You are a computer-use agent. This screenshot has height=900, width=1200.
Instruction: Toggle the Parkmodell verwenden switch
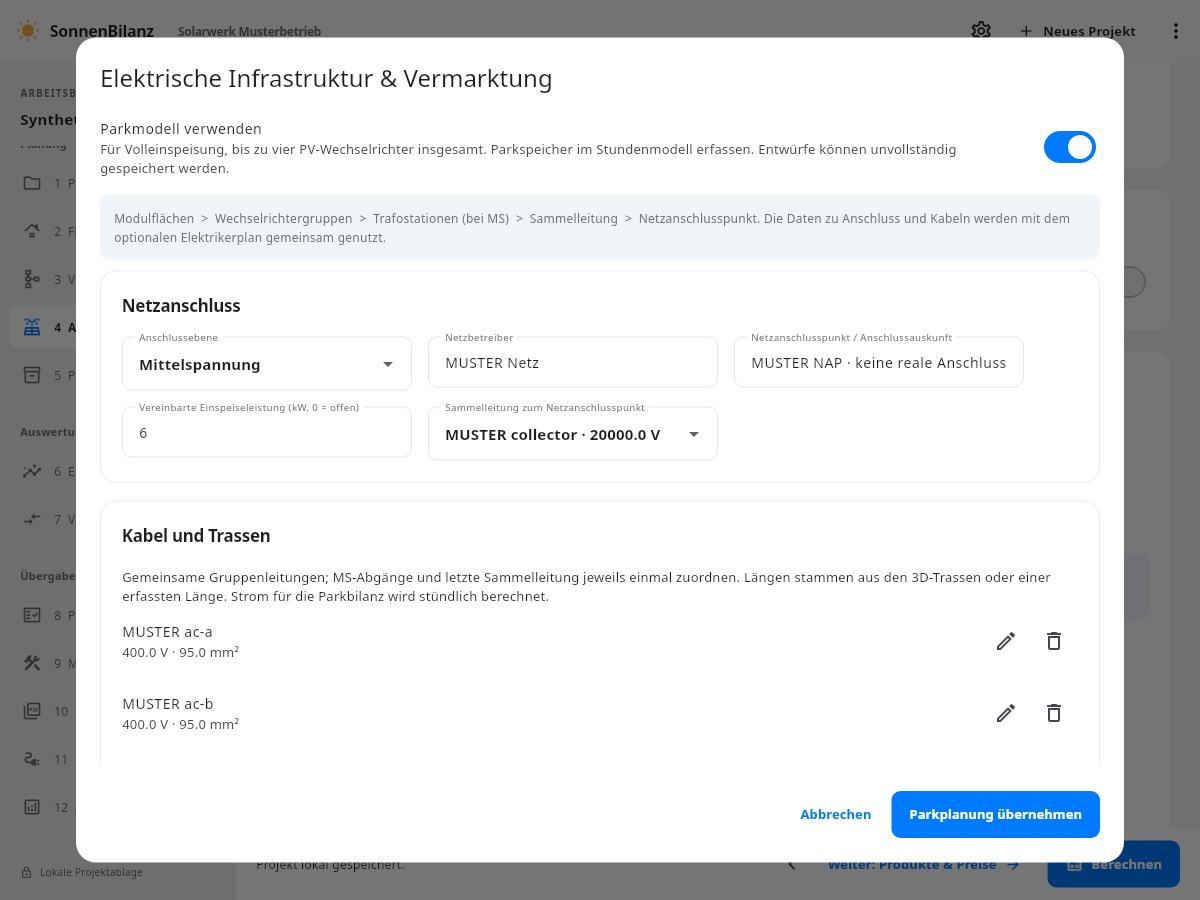coord(1070,147)
